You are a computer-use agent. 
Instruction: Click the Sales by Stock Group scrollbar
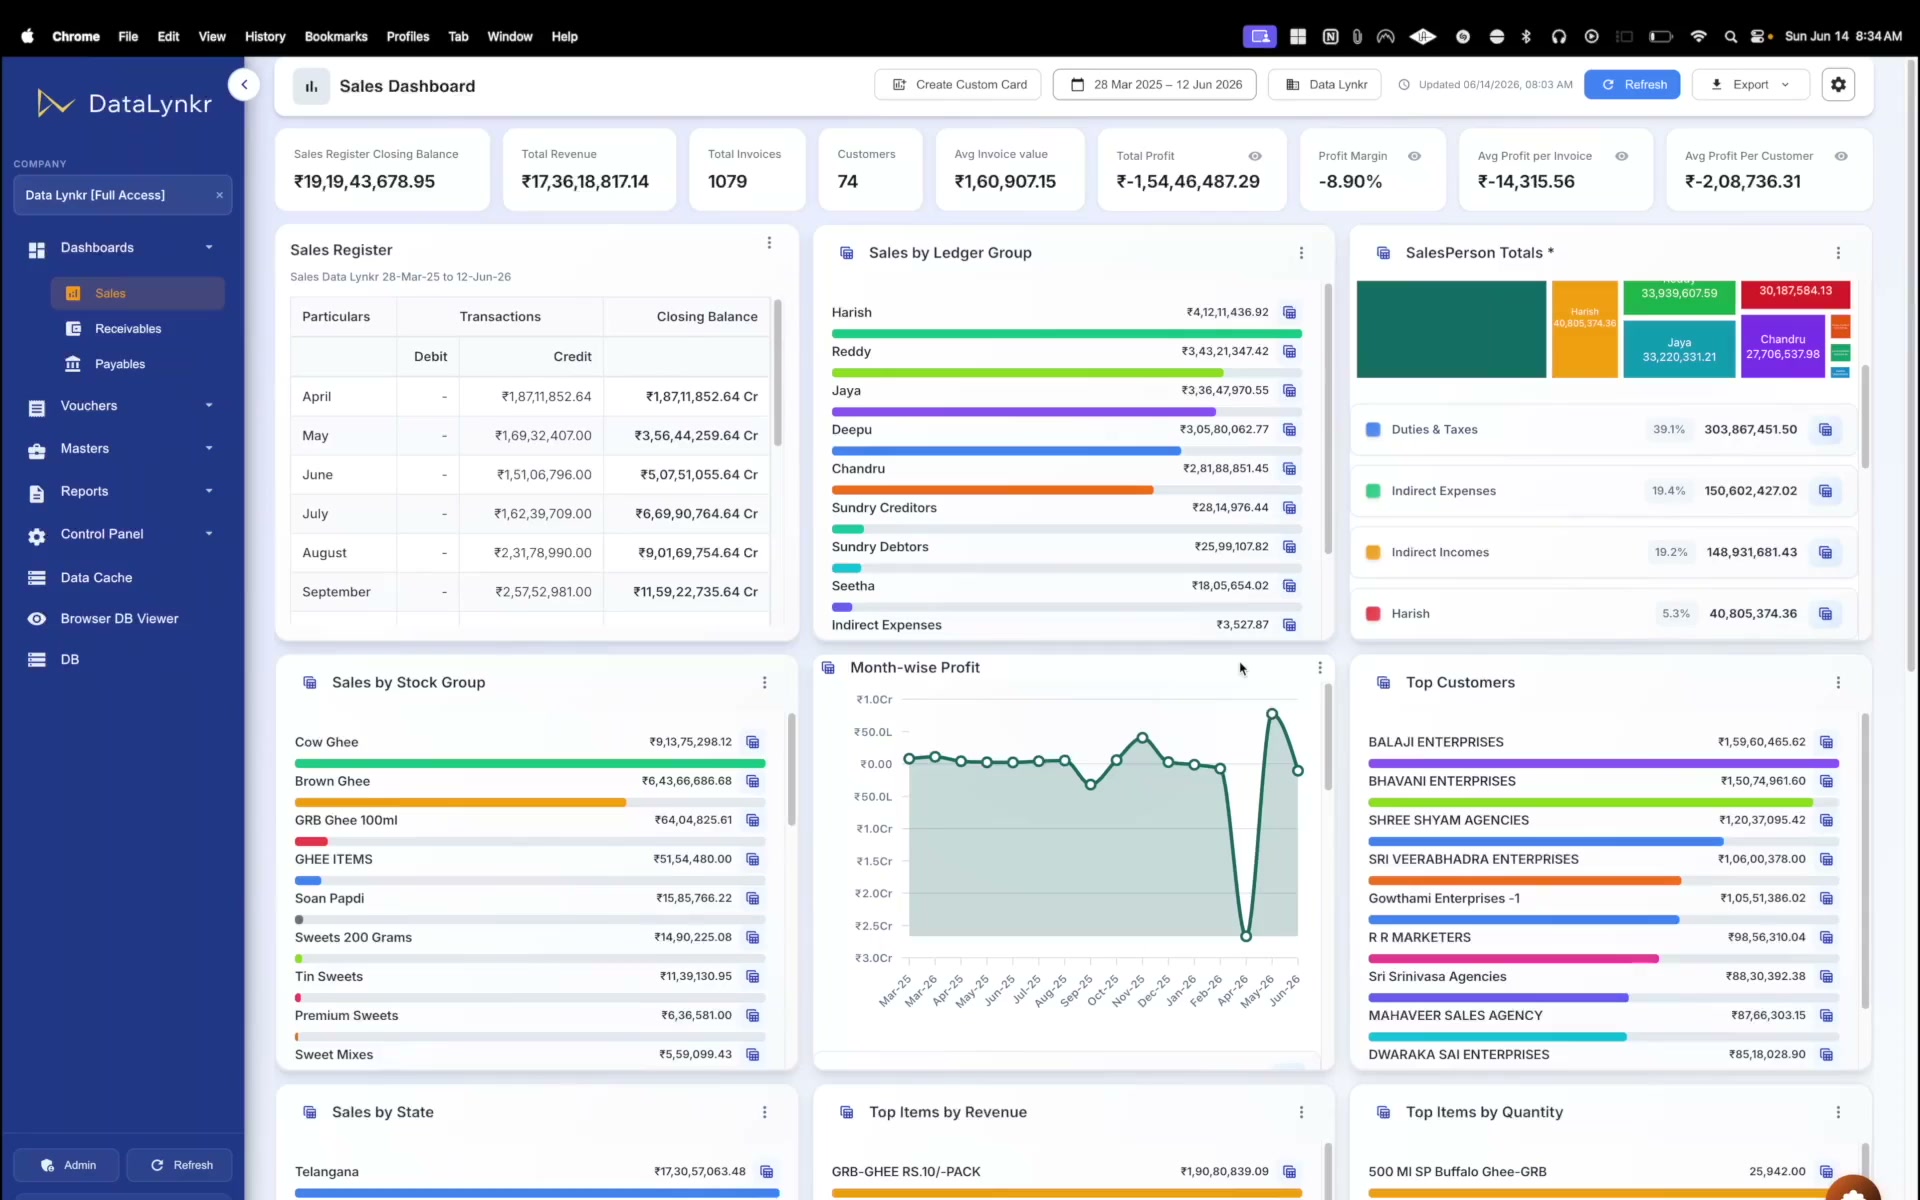(x=791, y=770)
